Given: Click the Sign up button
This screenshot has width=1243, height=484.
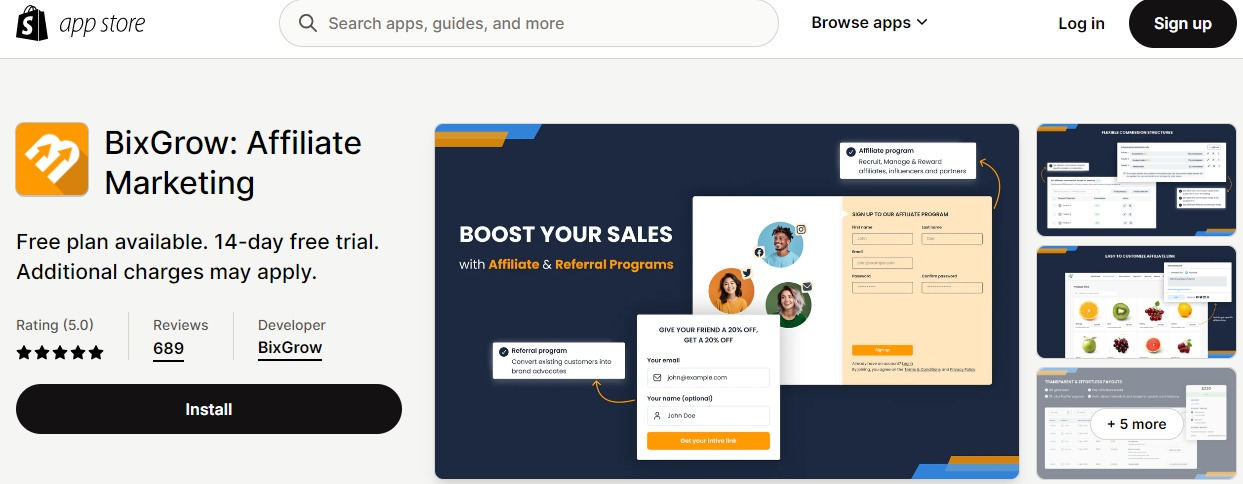Looking at the screenshot, I should (x=1182, y=24).
